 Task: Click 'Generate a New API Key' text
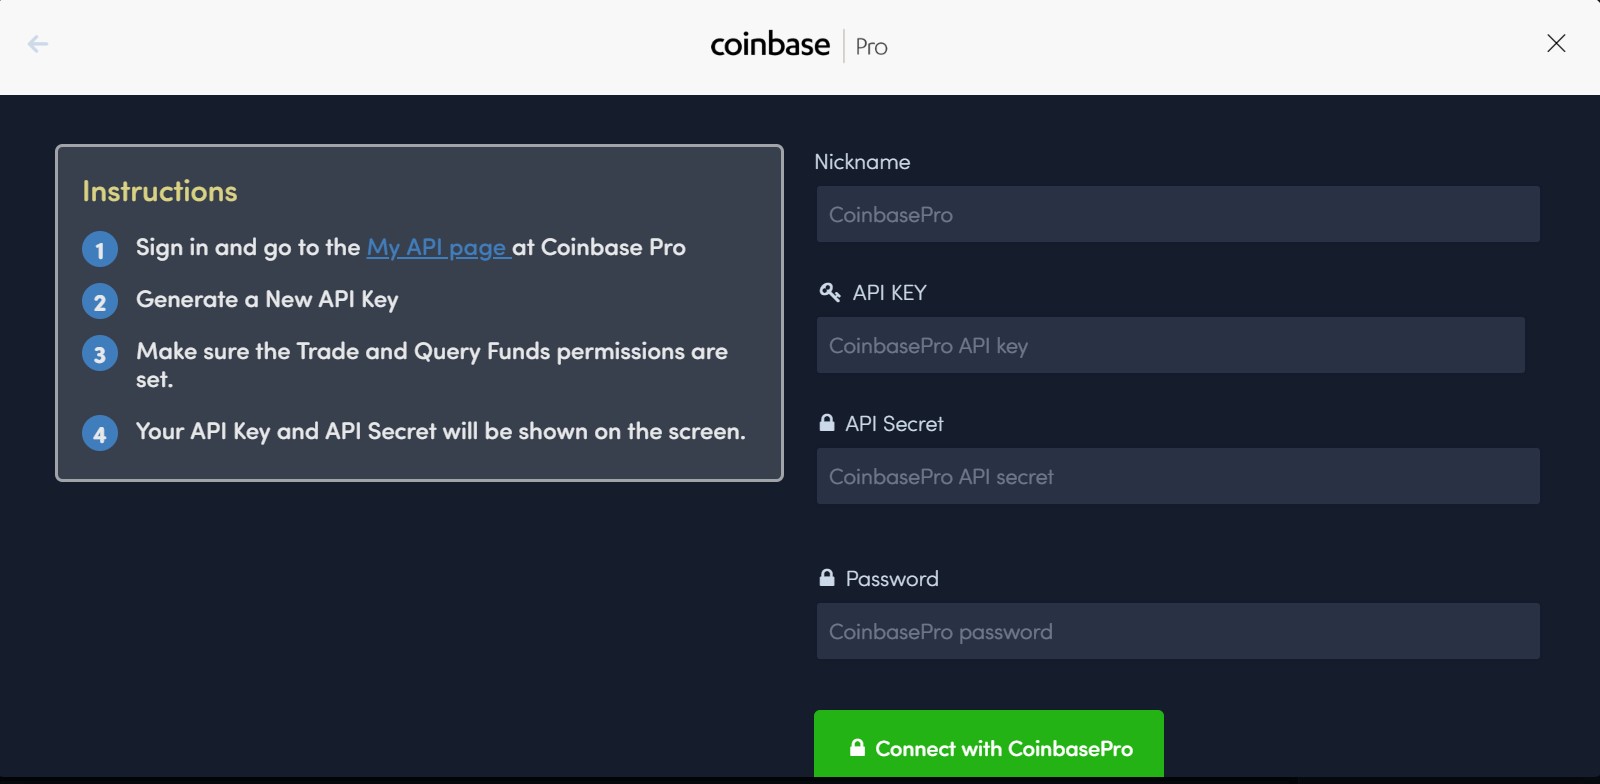267,299
